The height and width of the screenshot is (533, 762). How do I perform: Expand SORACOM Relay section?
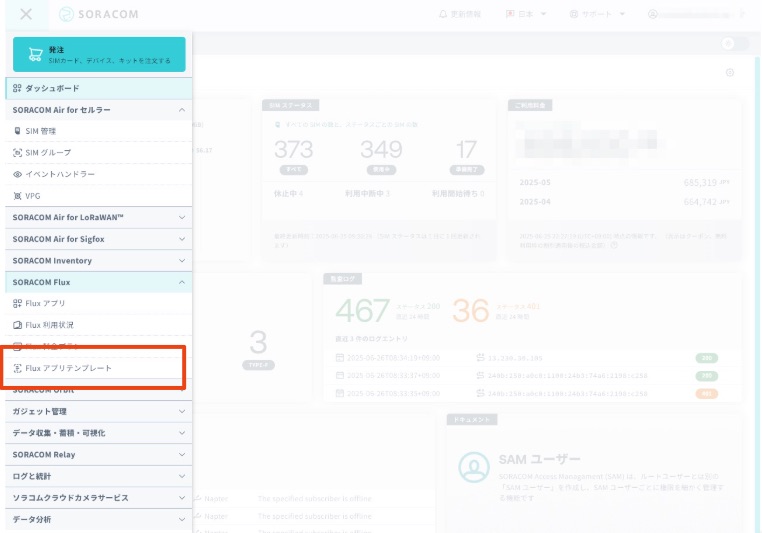tap(99, 454)
